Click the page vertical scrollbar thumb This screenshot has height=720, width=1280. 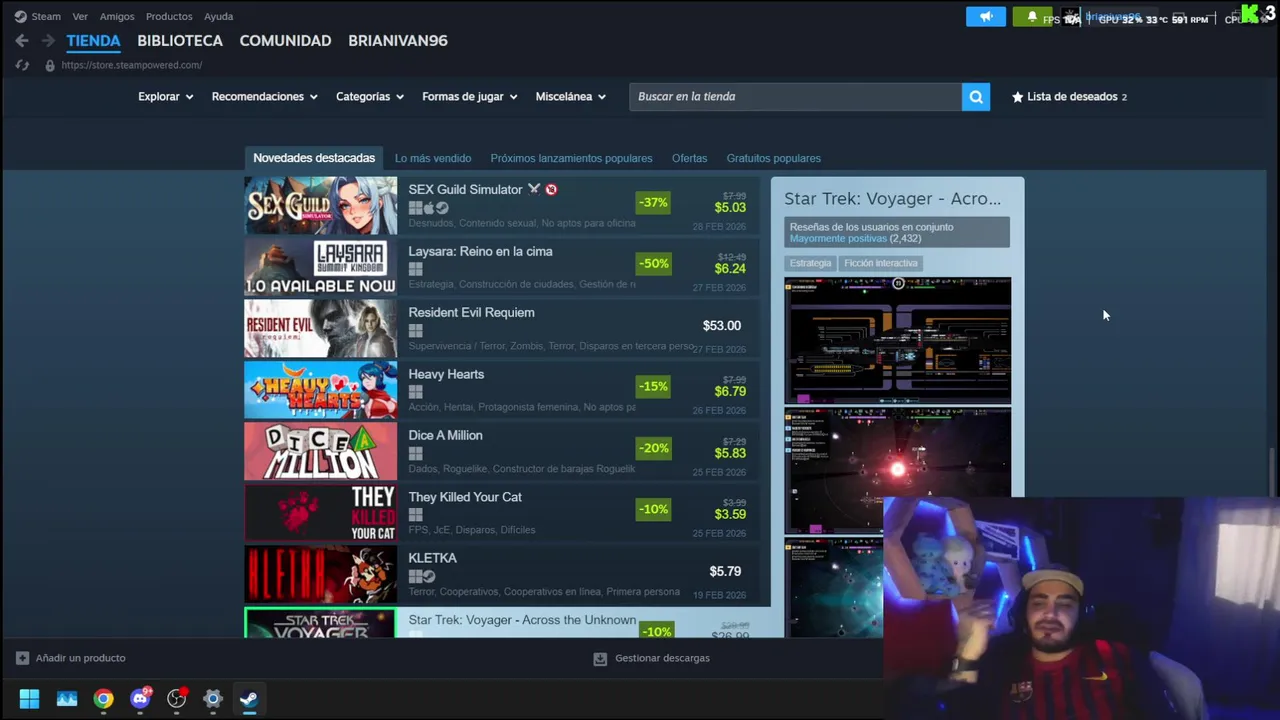click(1272, 472)
